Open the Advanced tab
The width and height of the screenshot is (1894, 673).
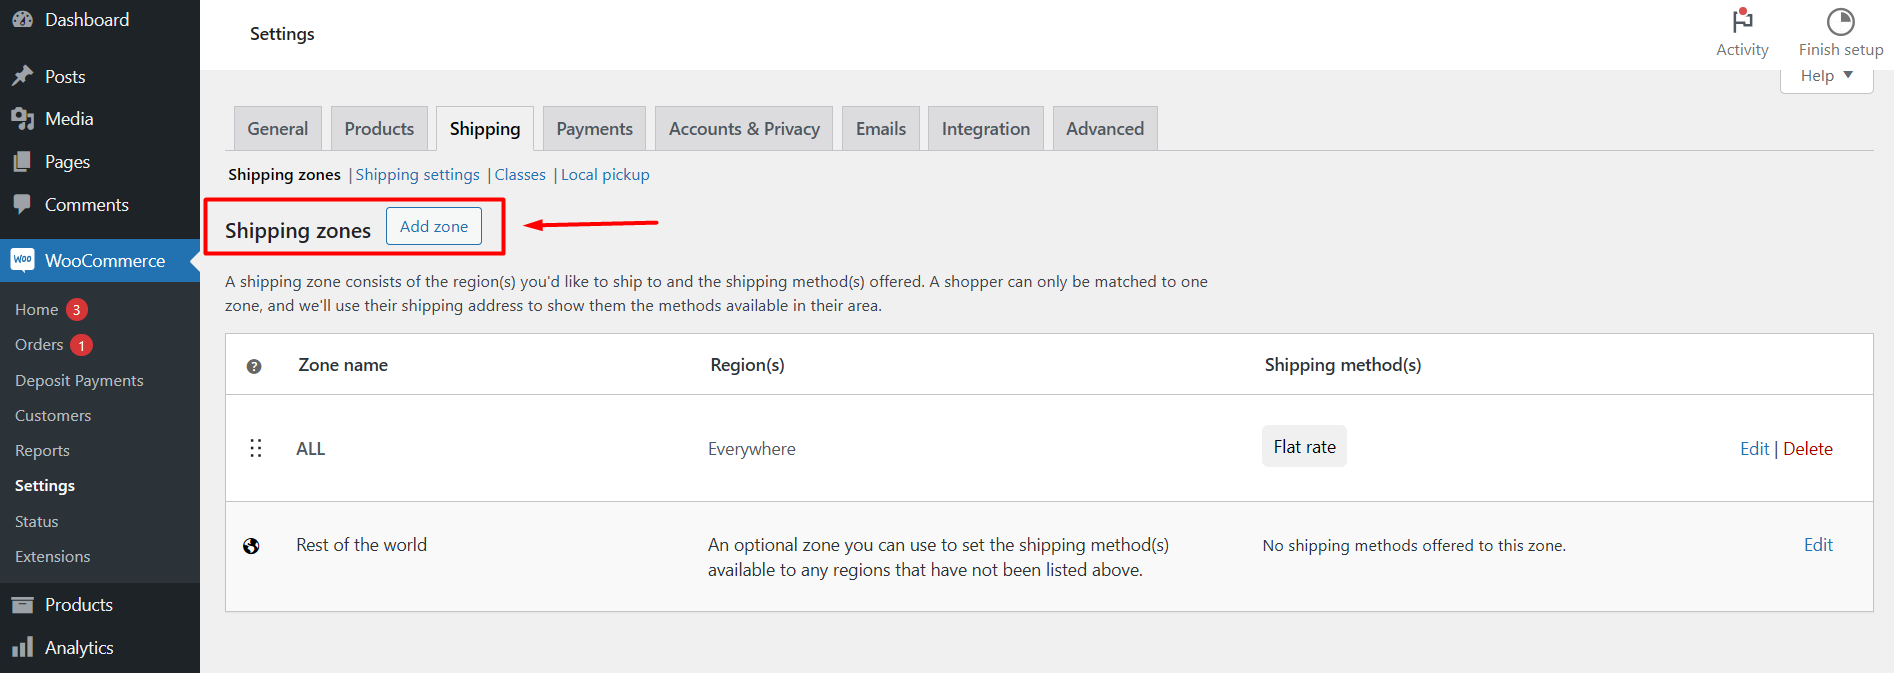(1105, 128)
